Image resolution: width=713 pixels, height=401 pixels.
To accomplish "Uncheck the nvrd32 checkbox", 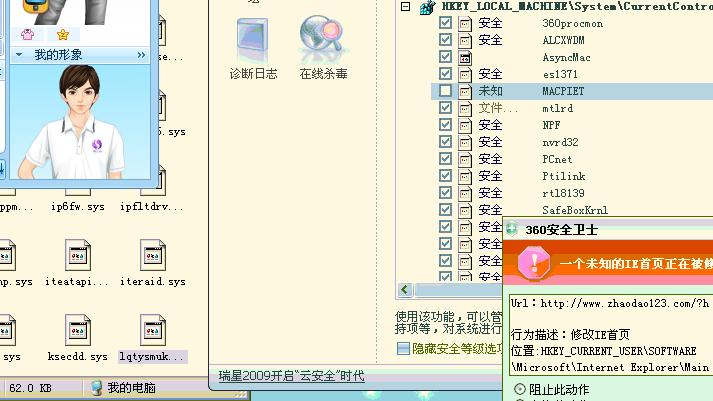I will (445, 141).
